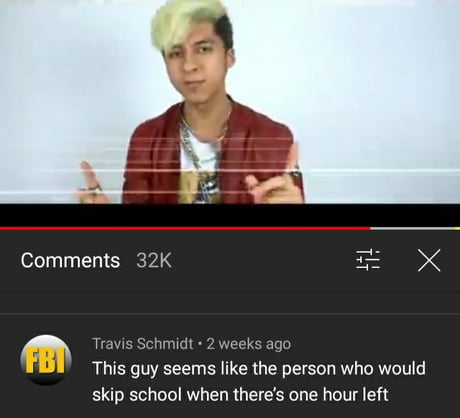460x418 pixels.
Task: Click the Comments heading
Action: pos(70,260)
